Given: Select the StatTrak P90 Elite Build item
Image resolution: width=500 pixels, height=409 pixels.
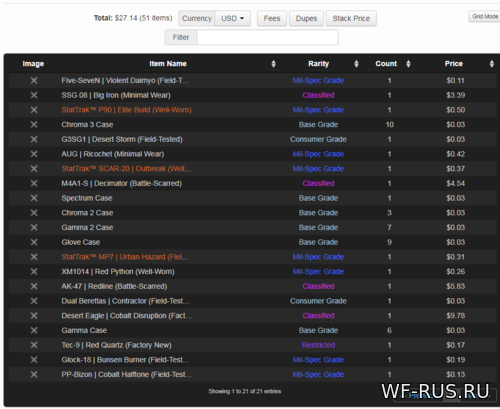Looking at the screenshot, I should [x=126, y=110].
